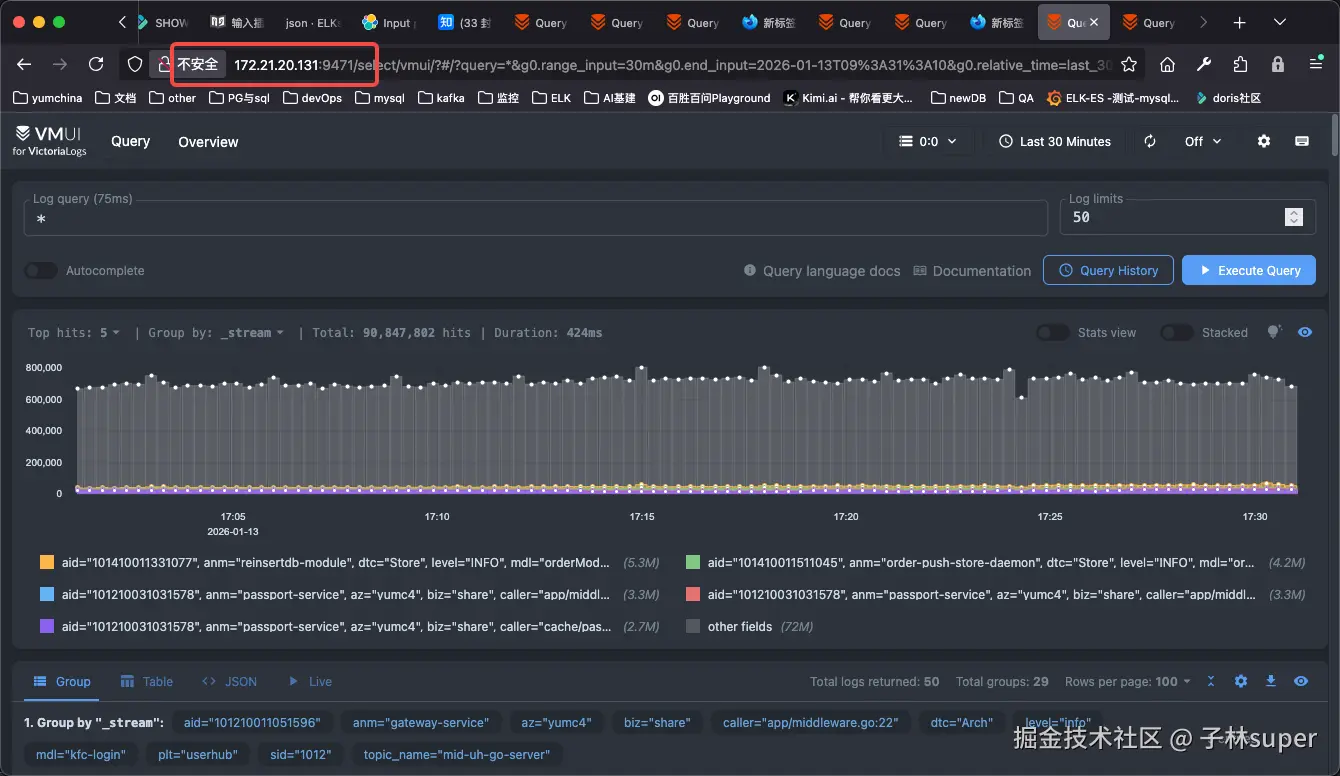The height and width of the screenshot is (776, 1340).
Task: Open the Top hits dropdown
Action: tap(74, 332)
